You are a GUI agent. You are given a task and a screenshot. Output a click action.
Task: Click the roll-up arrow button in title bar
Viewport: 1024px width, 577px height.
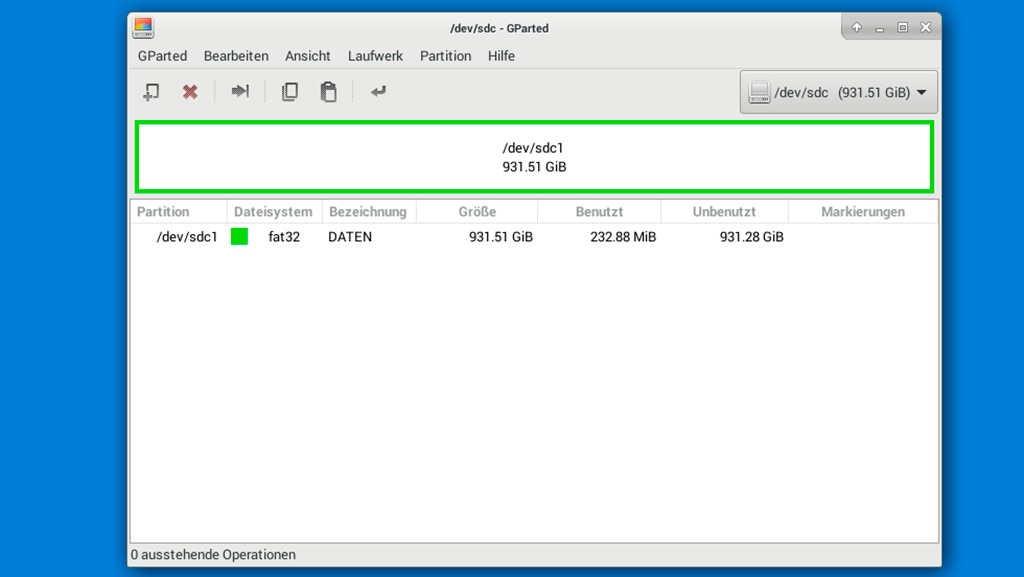coord(857,28)
